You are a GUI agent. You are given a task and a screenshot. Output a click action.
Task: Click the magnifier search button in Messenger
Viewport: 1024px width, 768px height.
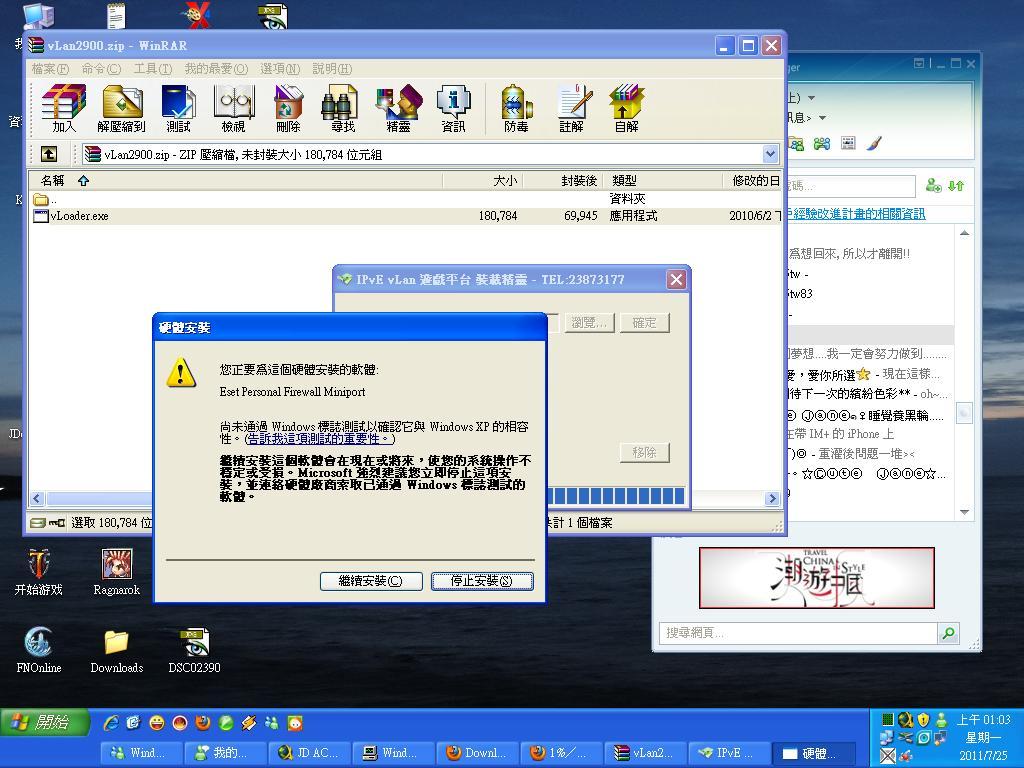coord(948,632)
